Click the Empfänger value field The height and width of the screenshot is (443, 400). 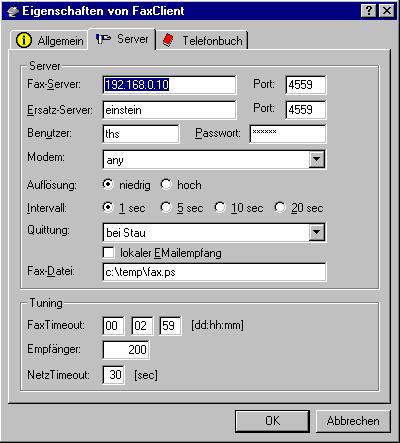[x=126, y=350]
